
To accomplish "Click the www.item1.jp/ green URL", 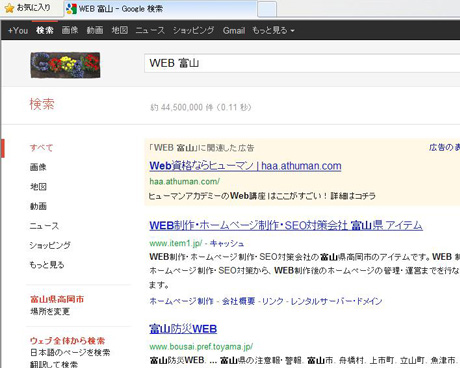I will point(176,243).
